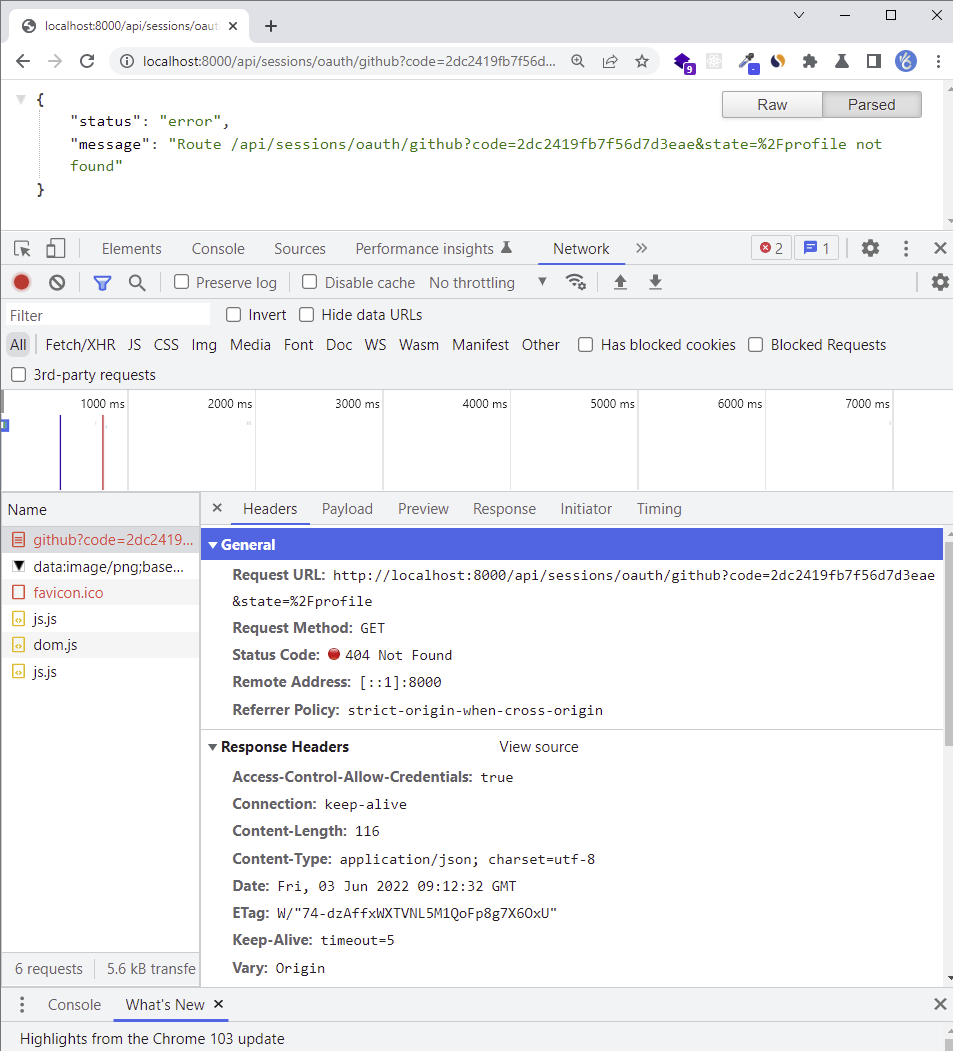Tick the Hide data URLs checkbox

click(307, 315)
